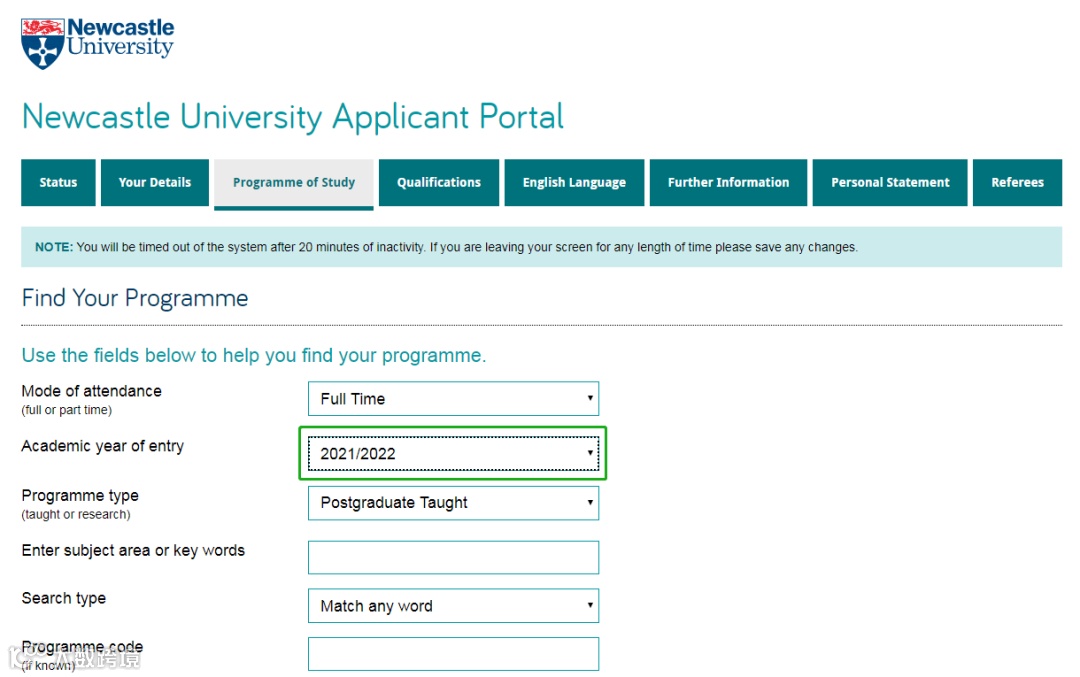Image resolution: width=1080 pixels, height=677 pixels.
Task: Open the Academic year of entry dropdown
Action: tap(453, 453)
